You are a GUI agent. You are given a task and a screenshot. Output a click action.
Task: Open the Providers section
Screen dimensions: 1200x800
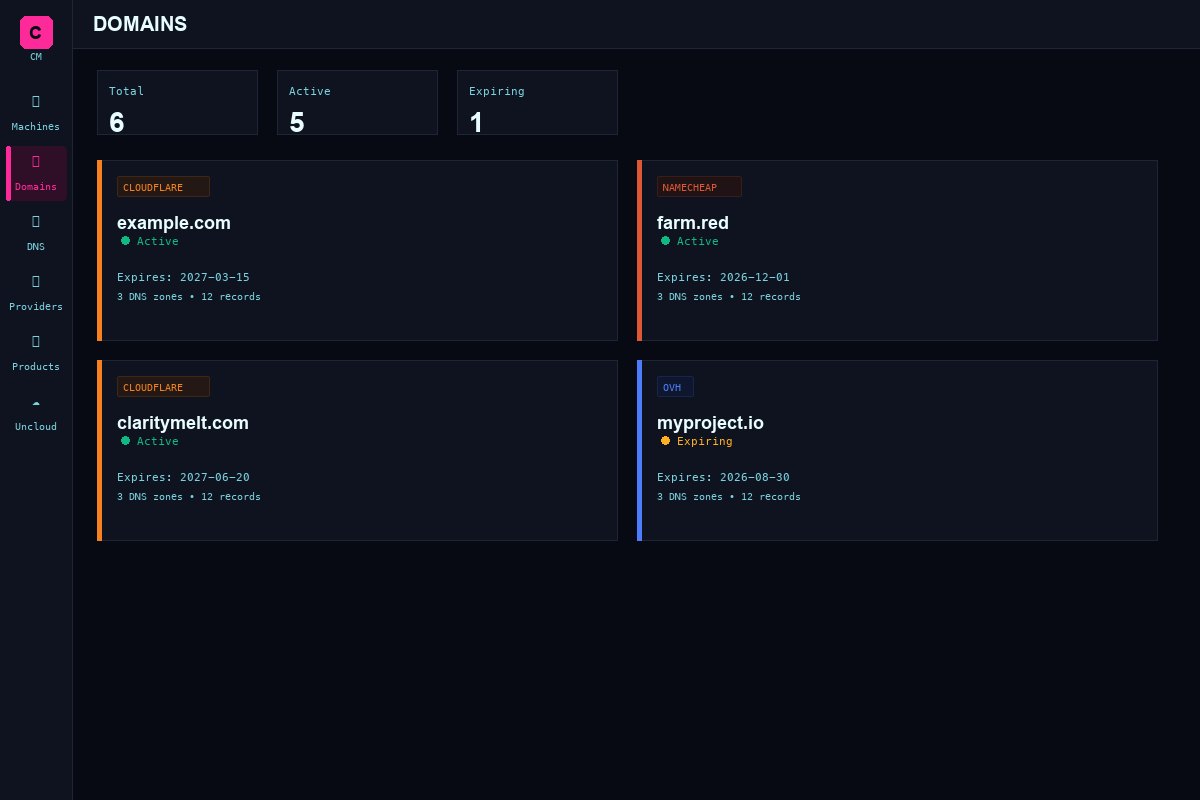[x=36, y=293]
